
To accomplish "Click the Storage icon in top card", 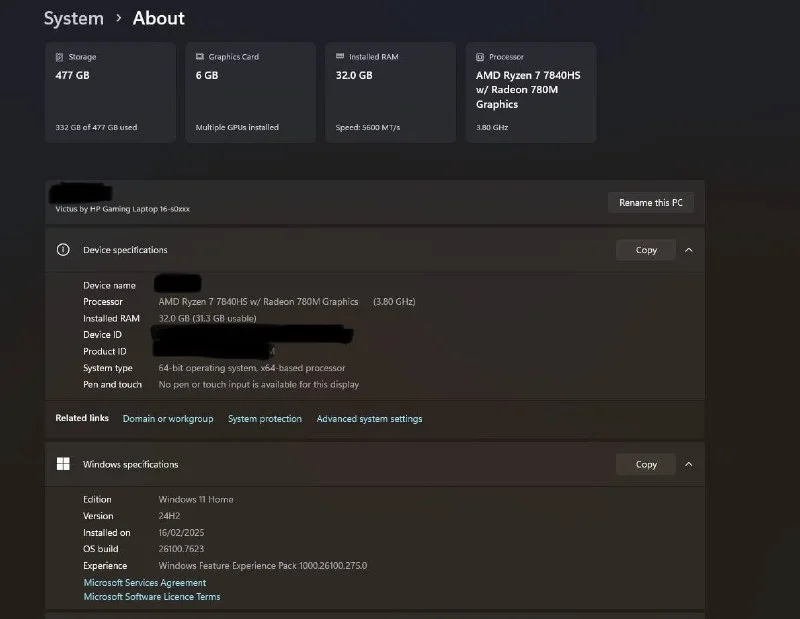I will pos(59,58).
